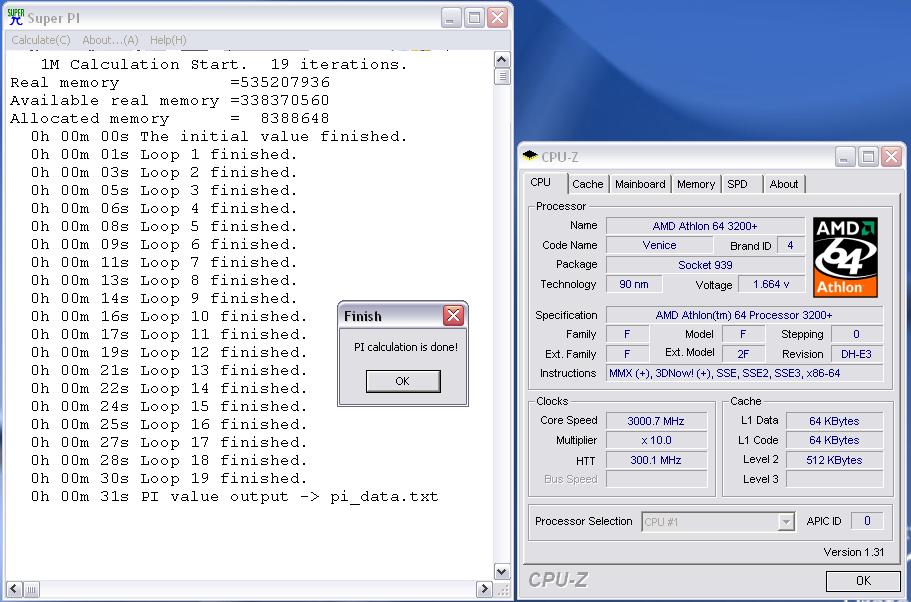The height and width of the screenshot is (602, 911).
Task: Click the Ext. Model value 2F
Action: coord(743,354)
